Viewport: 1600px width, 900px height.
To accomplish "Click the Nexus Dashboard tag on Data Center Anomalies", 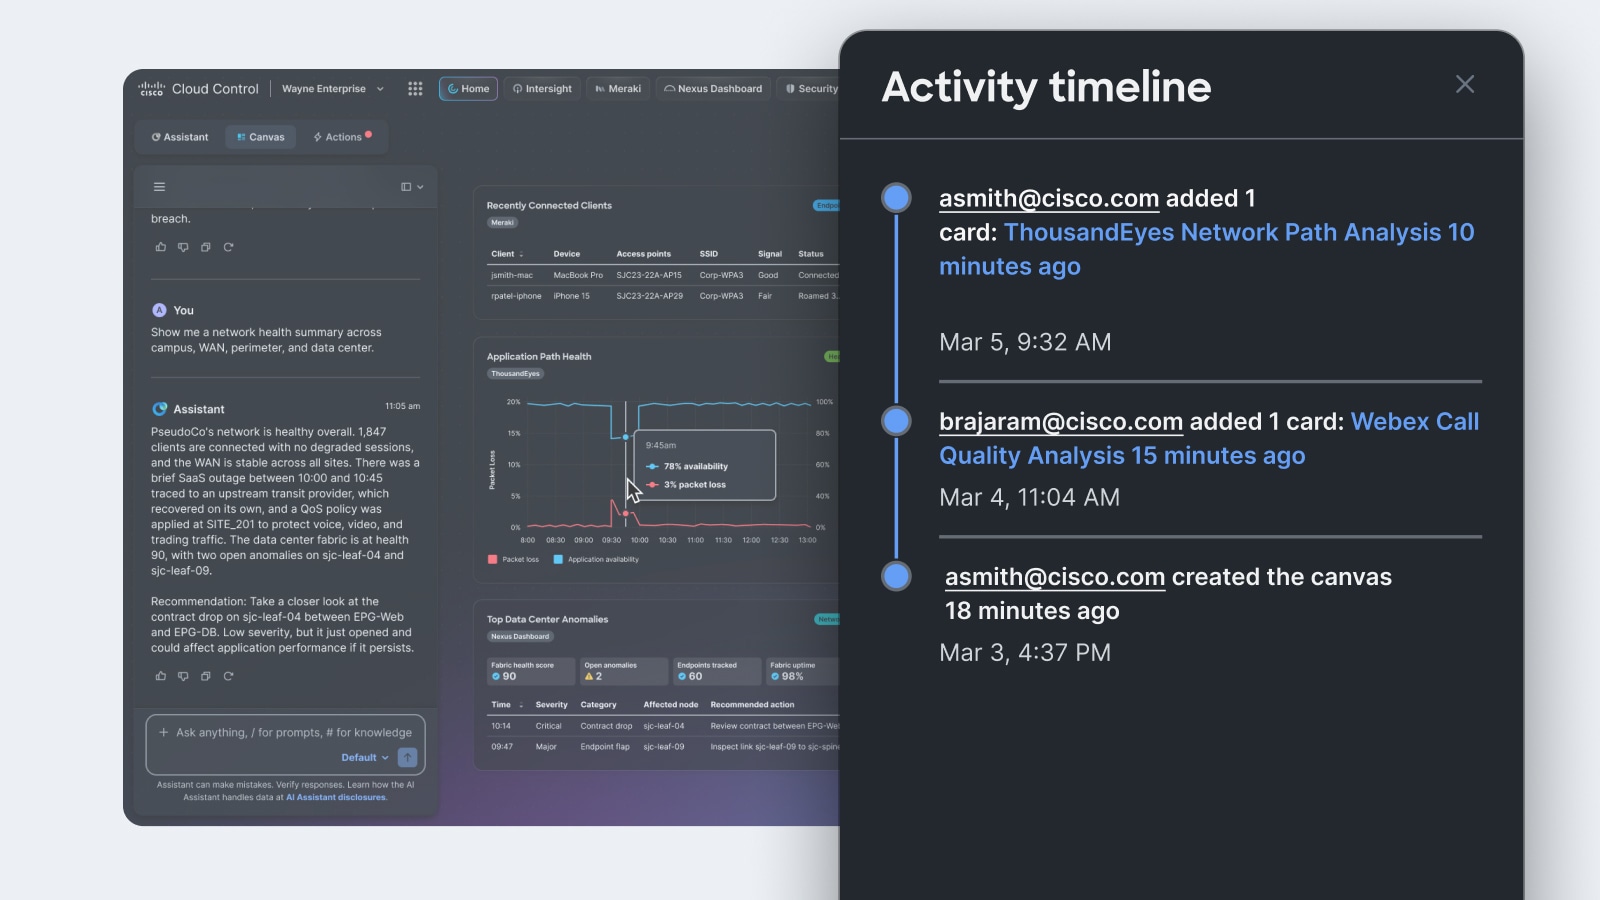I will pos(520,637).
